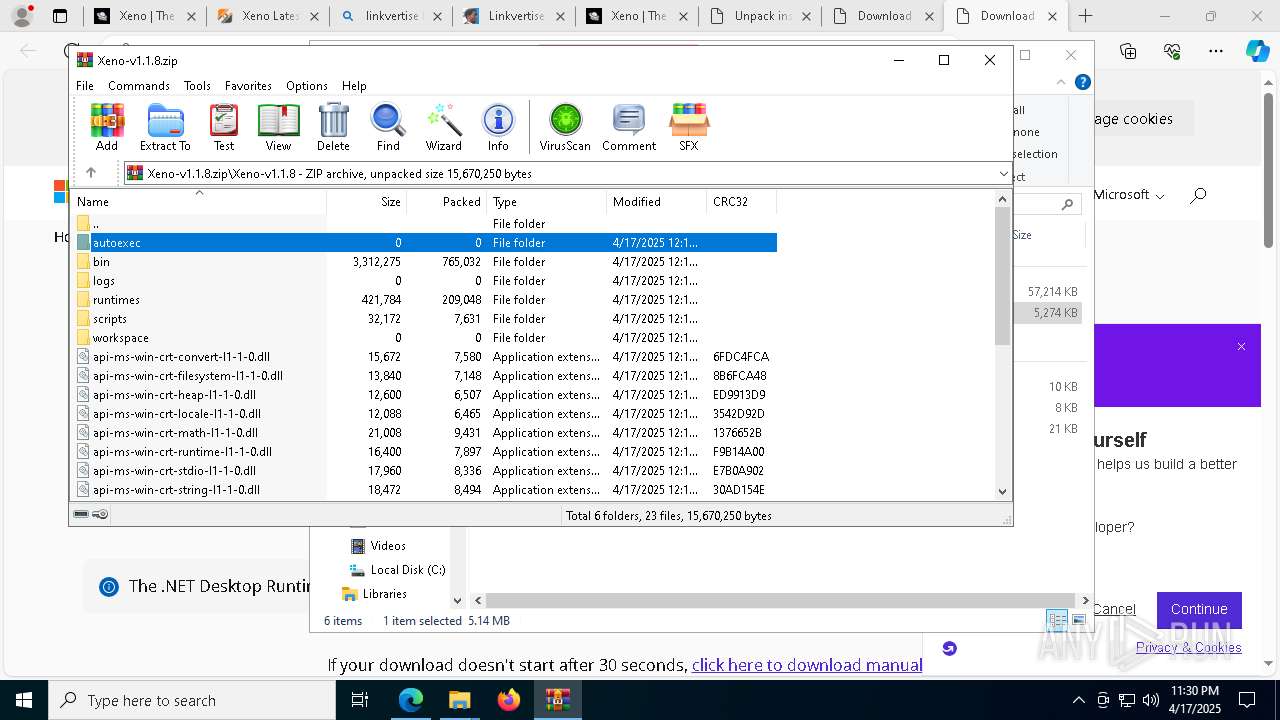Add an archive Comment
Viewport: 1280px width, 720px height.
click(629, 127)
